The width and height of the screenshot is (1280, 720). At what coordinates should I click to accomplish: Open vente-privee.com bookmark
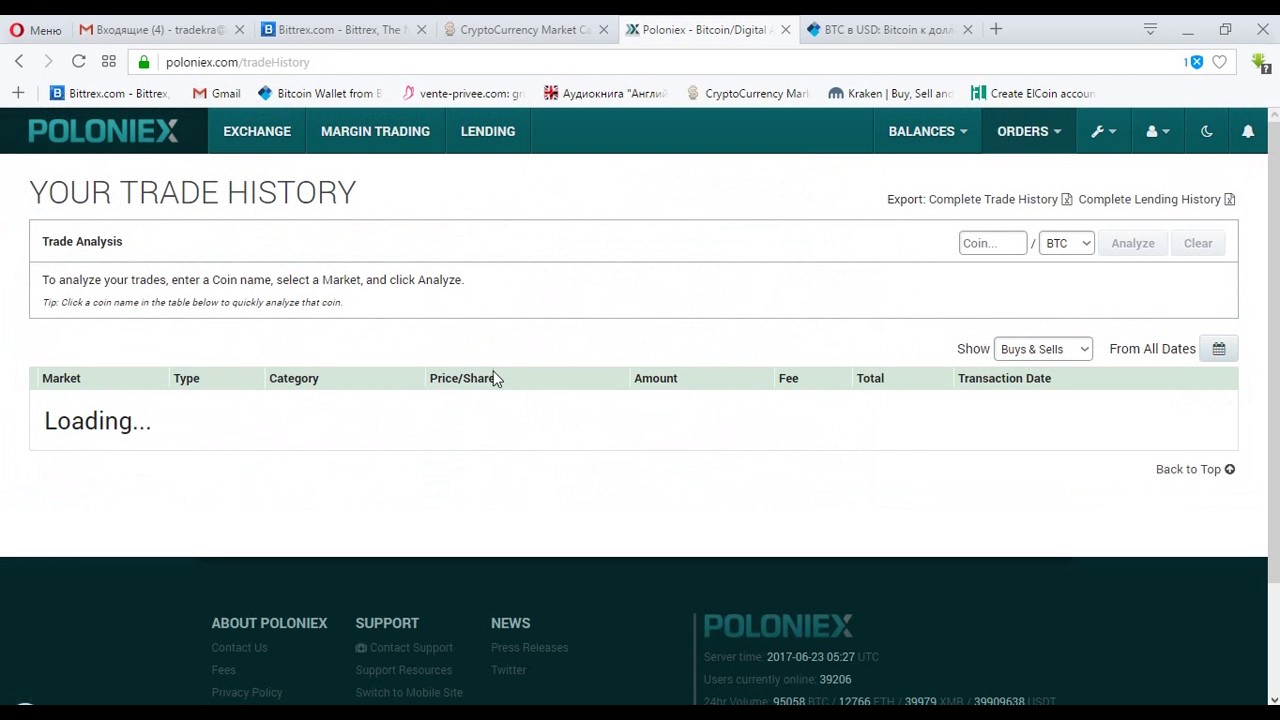[462, 93]
